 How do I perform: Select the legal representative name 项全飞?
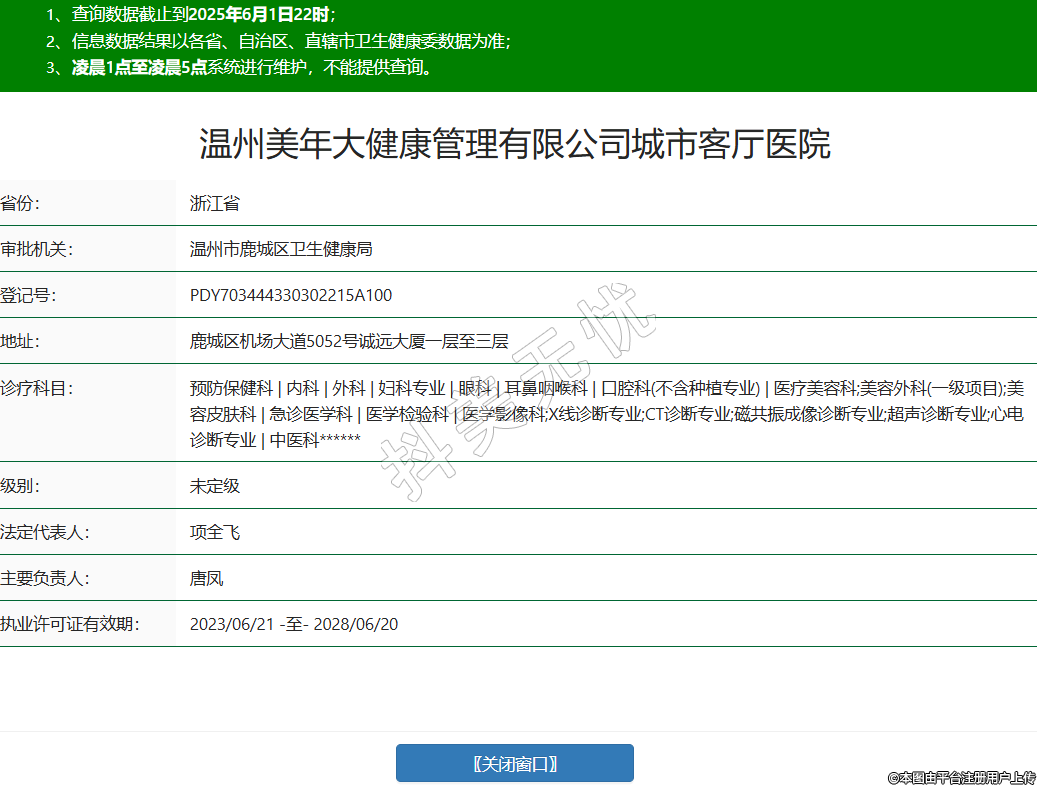point(215,532)
